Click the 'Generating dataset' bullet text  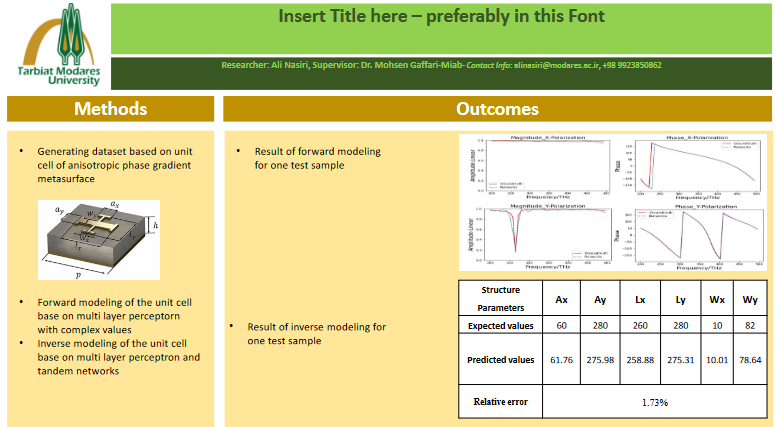pos(108,164)
